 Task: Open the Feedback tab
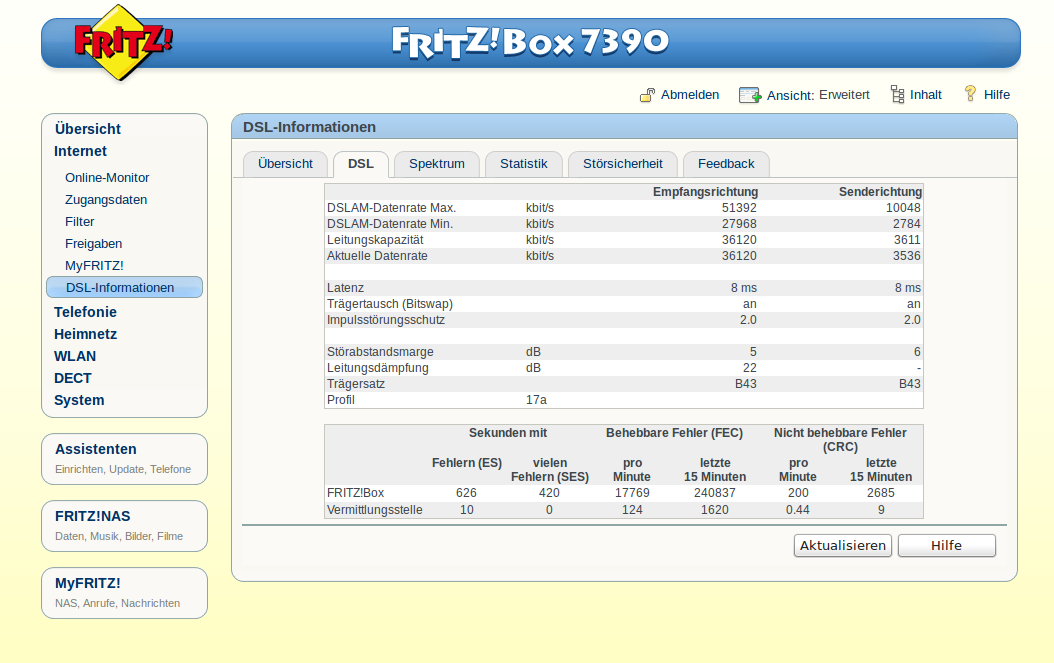tap(726, 163)
